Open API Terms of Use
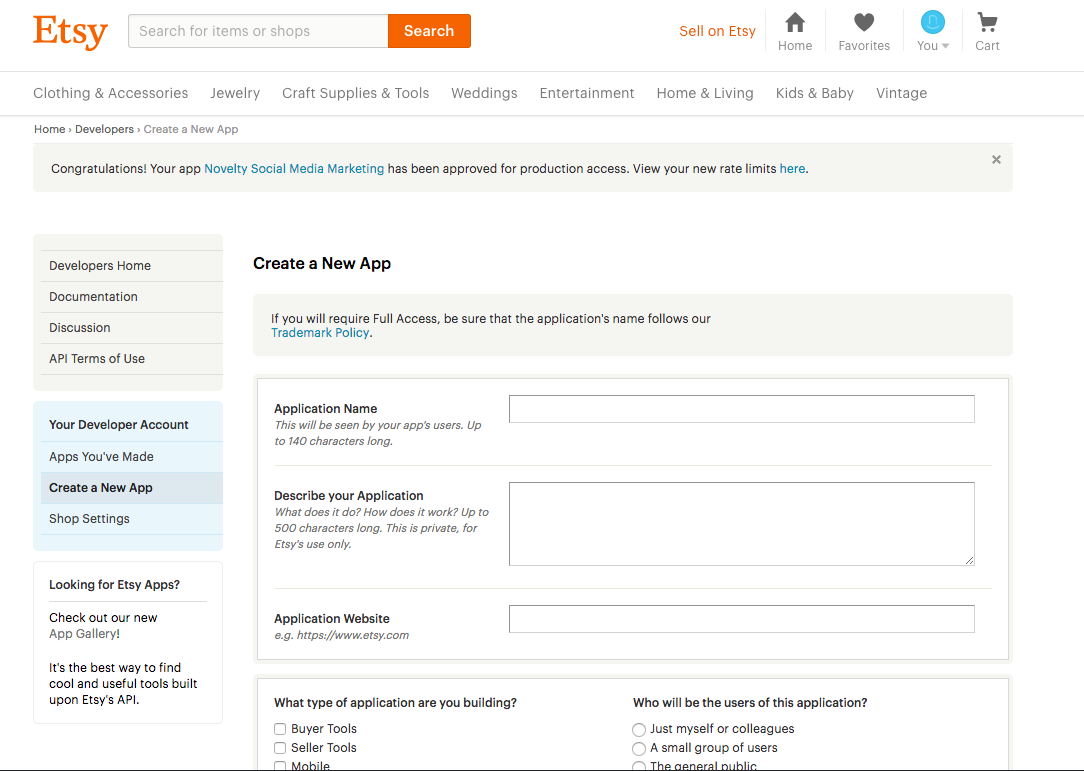The image size is (1084, 771). pyautogui.click(x=132, y=359)
